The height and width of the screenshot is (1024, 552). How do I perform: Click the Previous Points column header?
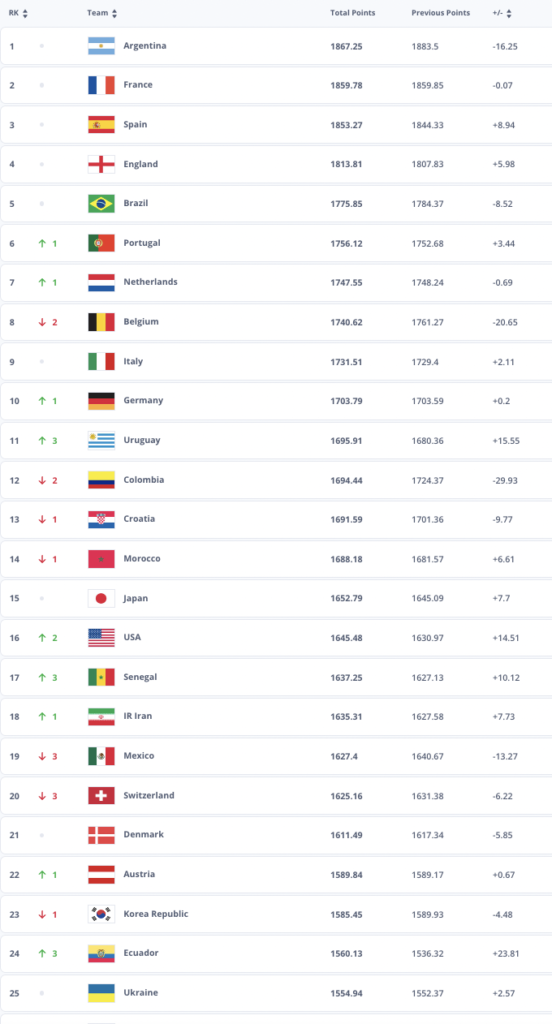441,13
